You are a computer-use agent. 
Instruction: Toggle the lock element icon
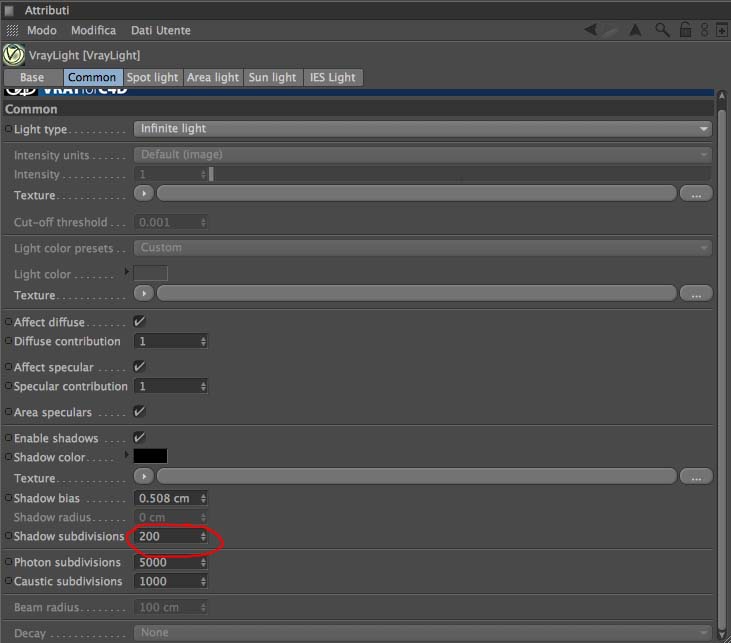coord(685,30)
